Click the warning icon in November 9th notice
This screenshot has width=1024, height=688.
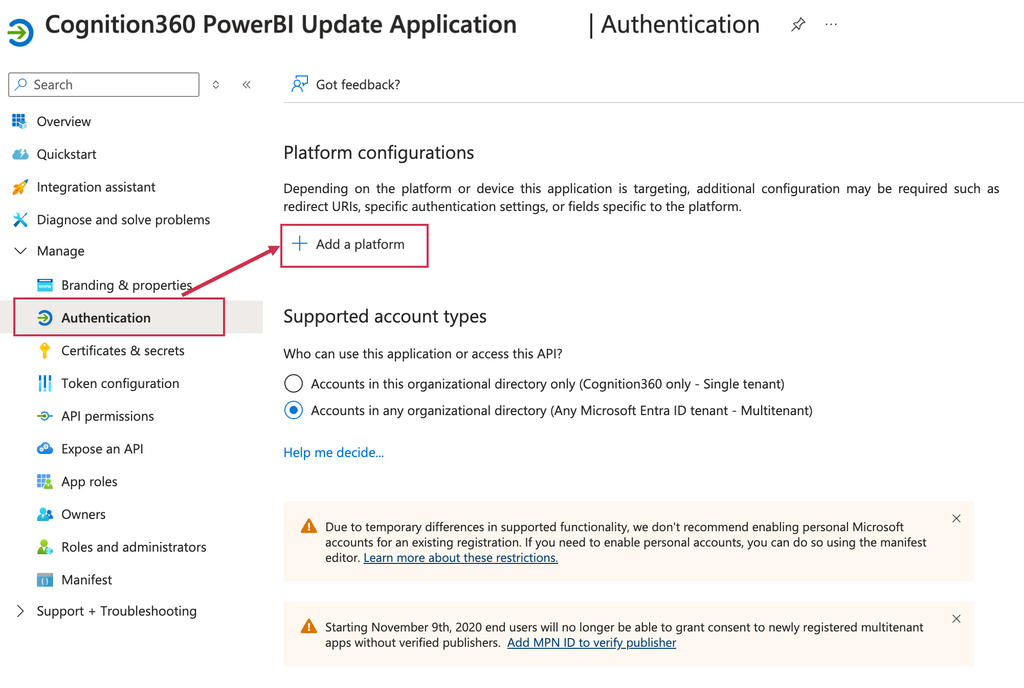pyautogui.click(x=308, y=627)
